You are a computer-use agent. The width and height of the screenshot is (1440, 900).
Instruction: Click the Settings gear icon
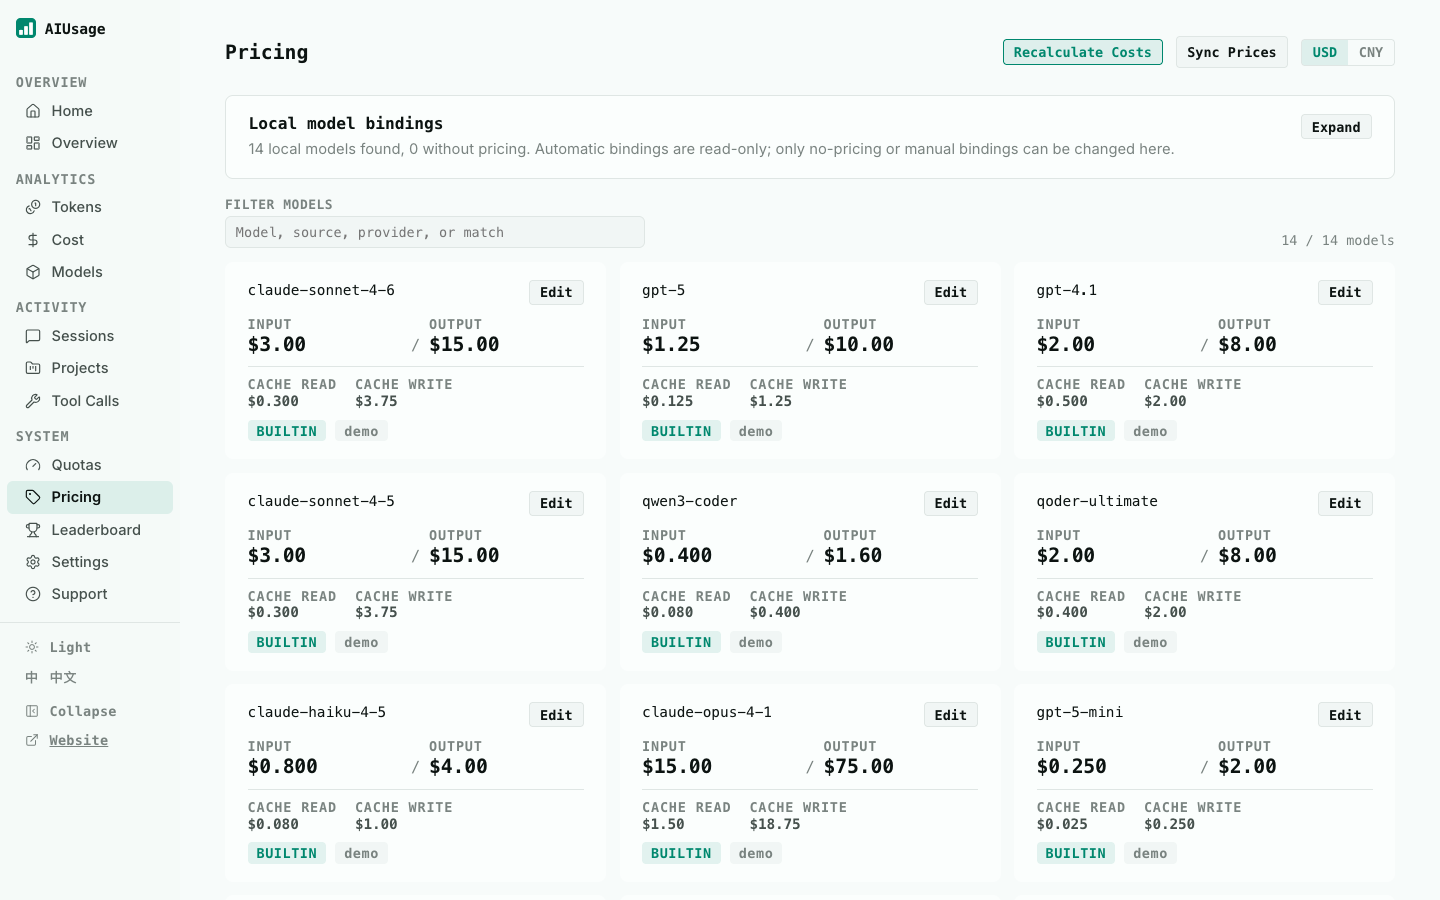click(x=33, y=562)
